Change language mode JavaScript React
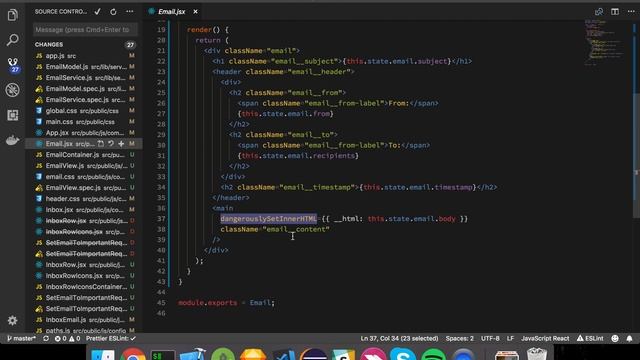Image resolution: width=640 pixels, height=360 pixels. (545, 338)
